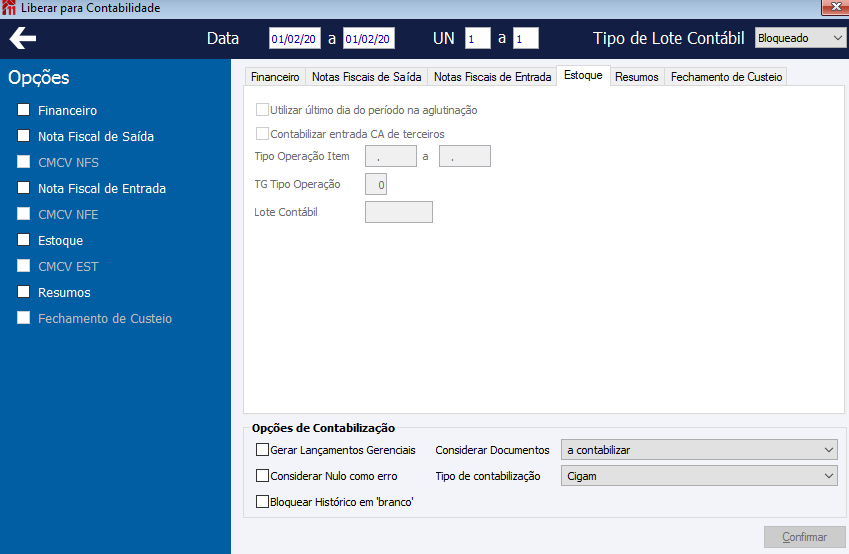This screenshot has width=849, height=554.
Task: Click the Confirmar button
Action: point(805,537)
